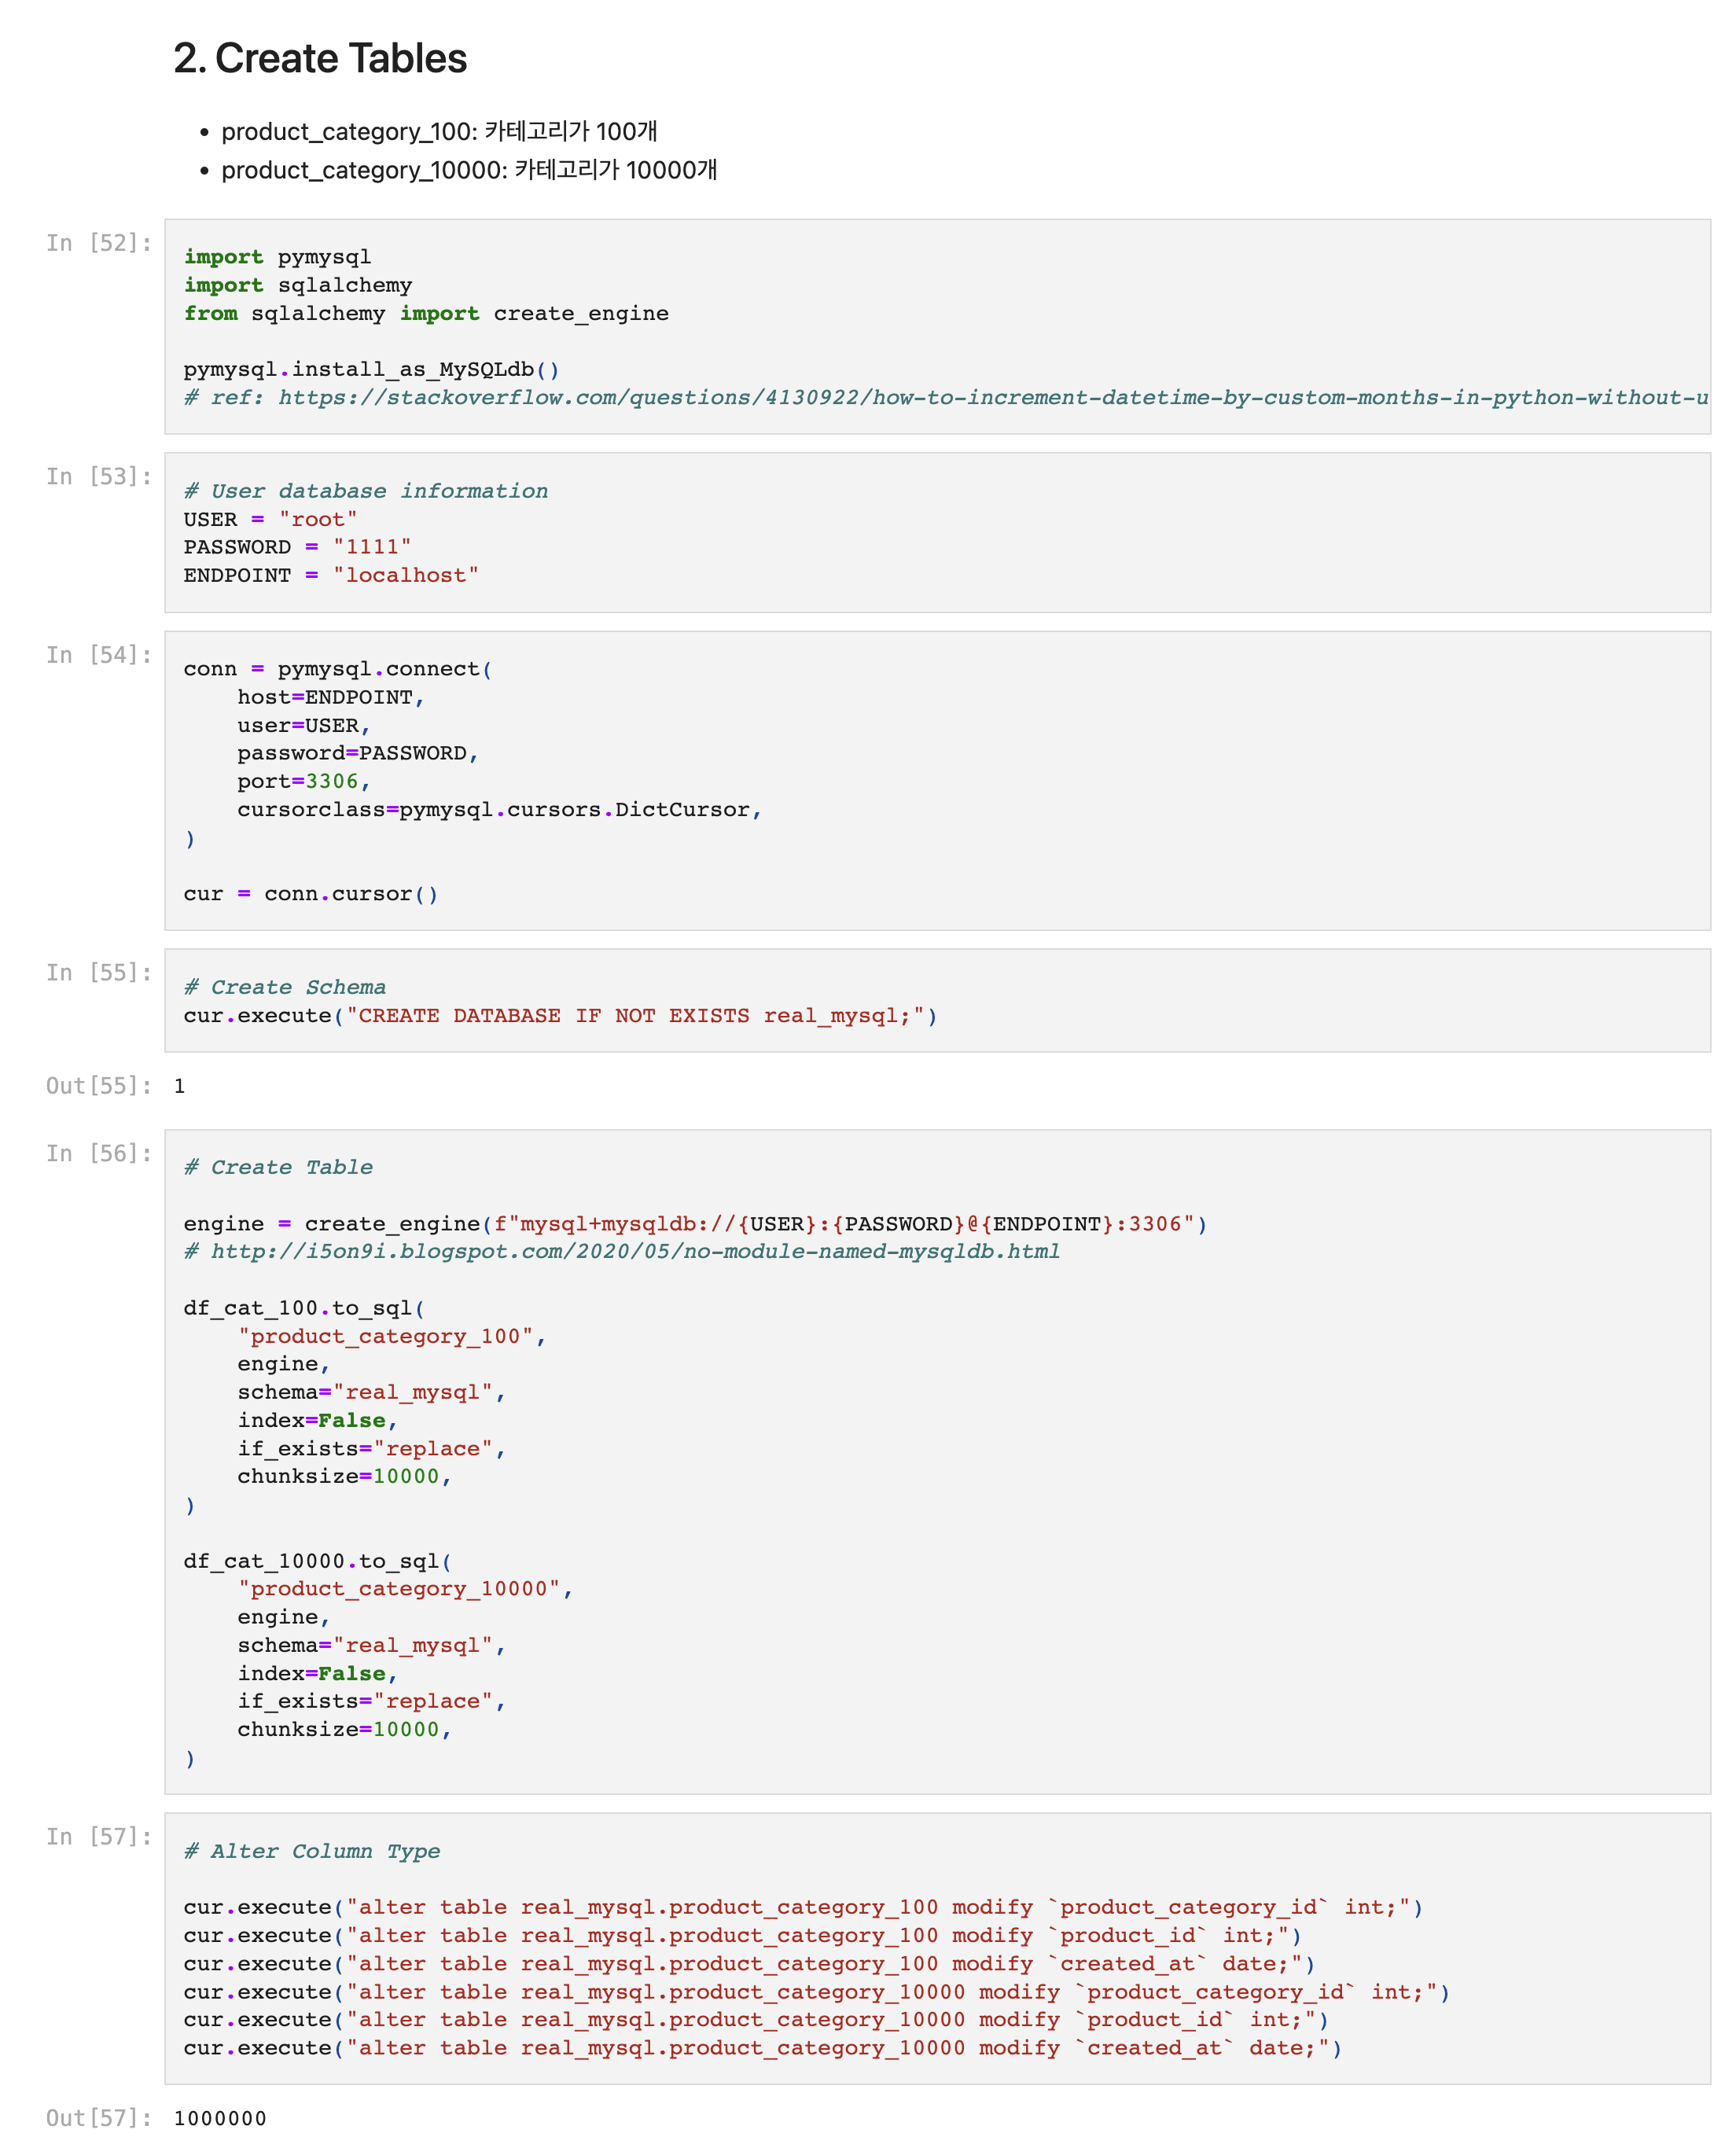This screenshot has height=2148, width=1736.
Task: Click the cur = conn.cursor() line
Action: (310, 894)
